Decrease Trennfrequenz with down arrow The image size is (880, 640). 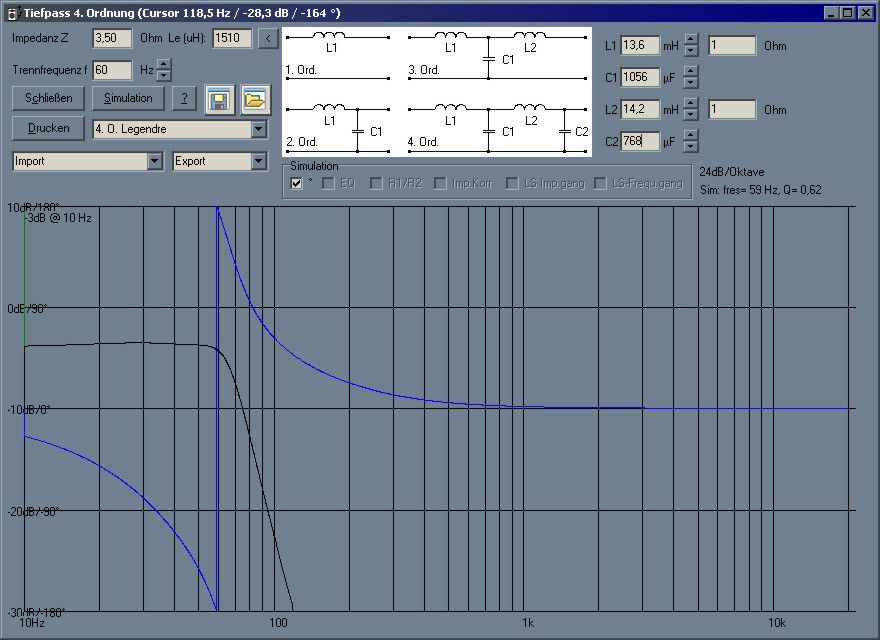tap(164, 76)
